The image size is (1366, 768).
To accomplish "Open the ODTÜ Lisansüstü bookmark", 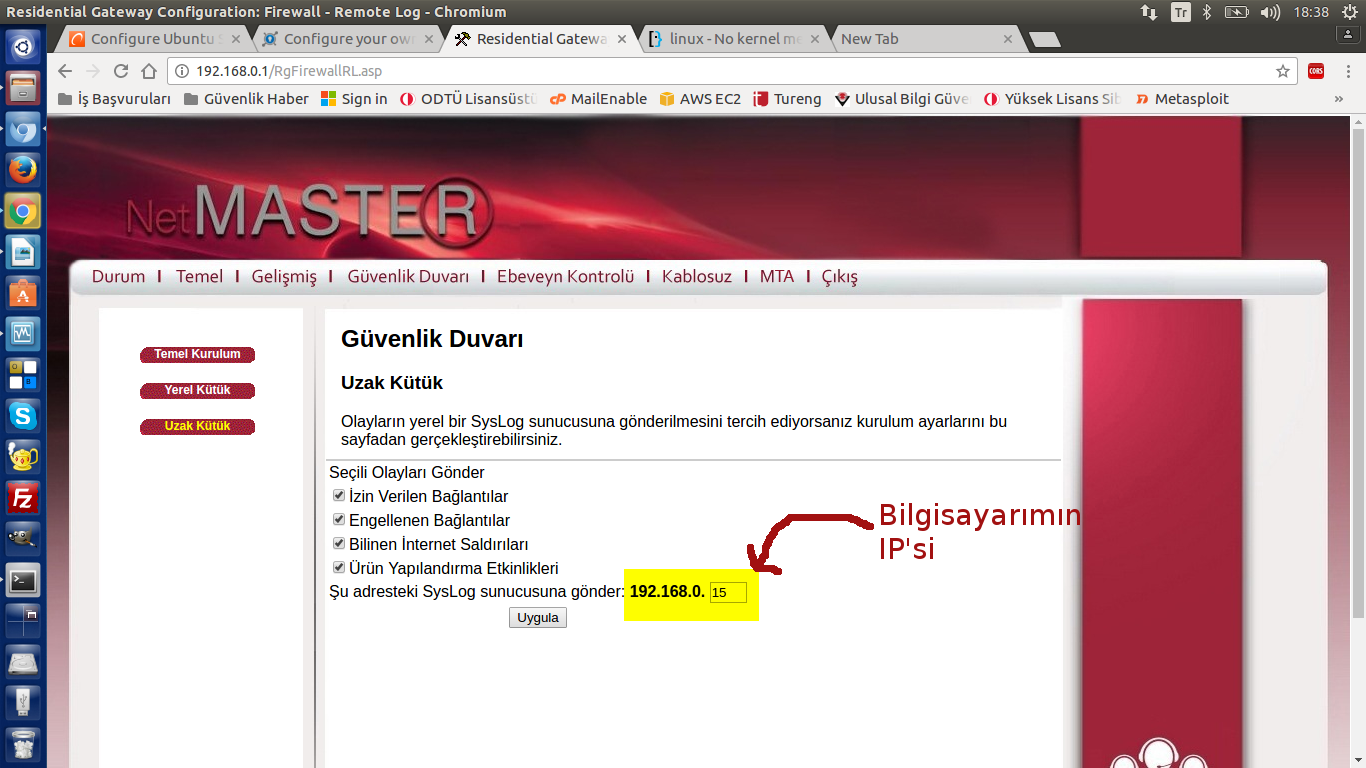I will (469, 99).
